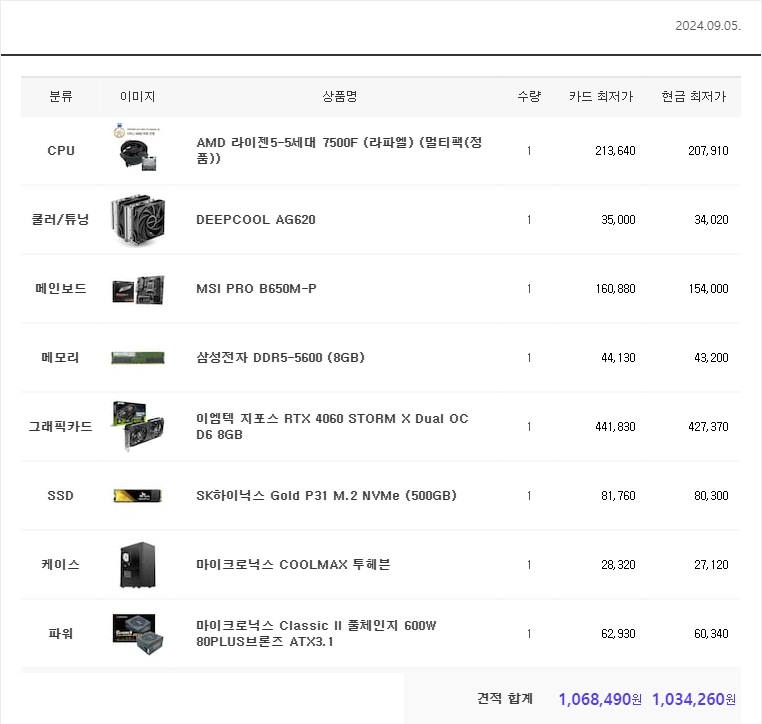Click the 1,068,490원 card total price
The image size is (762, 724).
600,699
